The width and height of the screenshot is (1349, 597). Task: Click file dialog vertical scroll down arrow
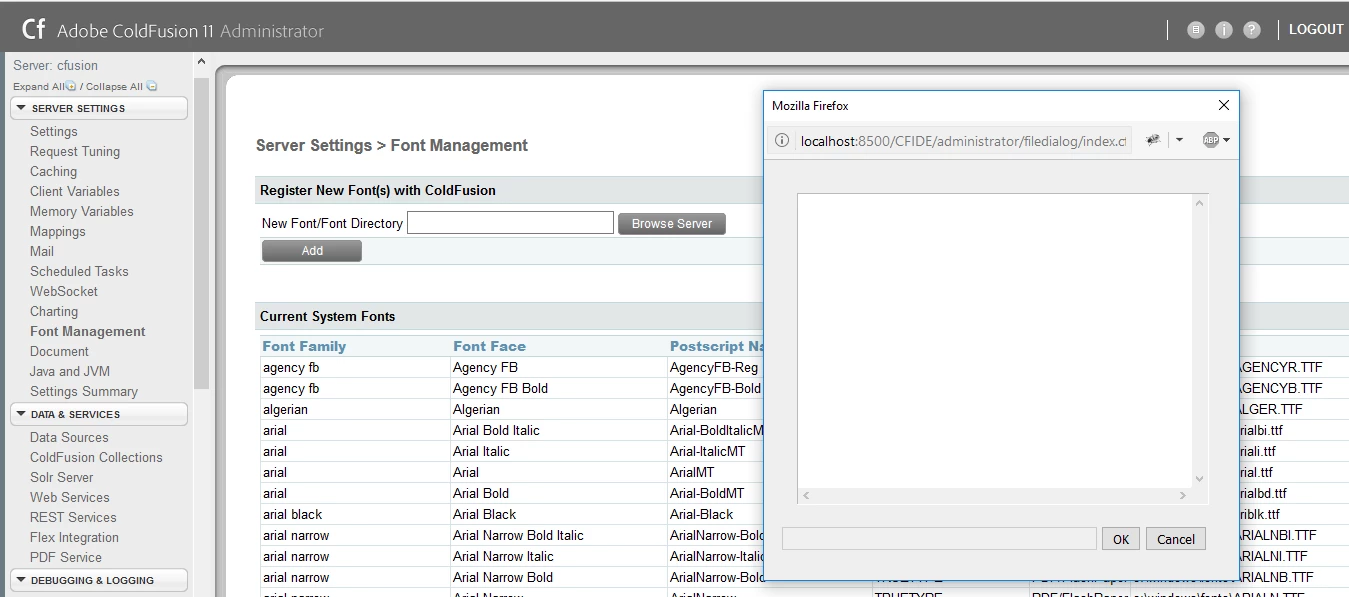click(1200, 479)
